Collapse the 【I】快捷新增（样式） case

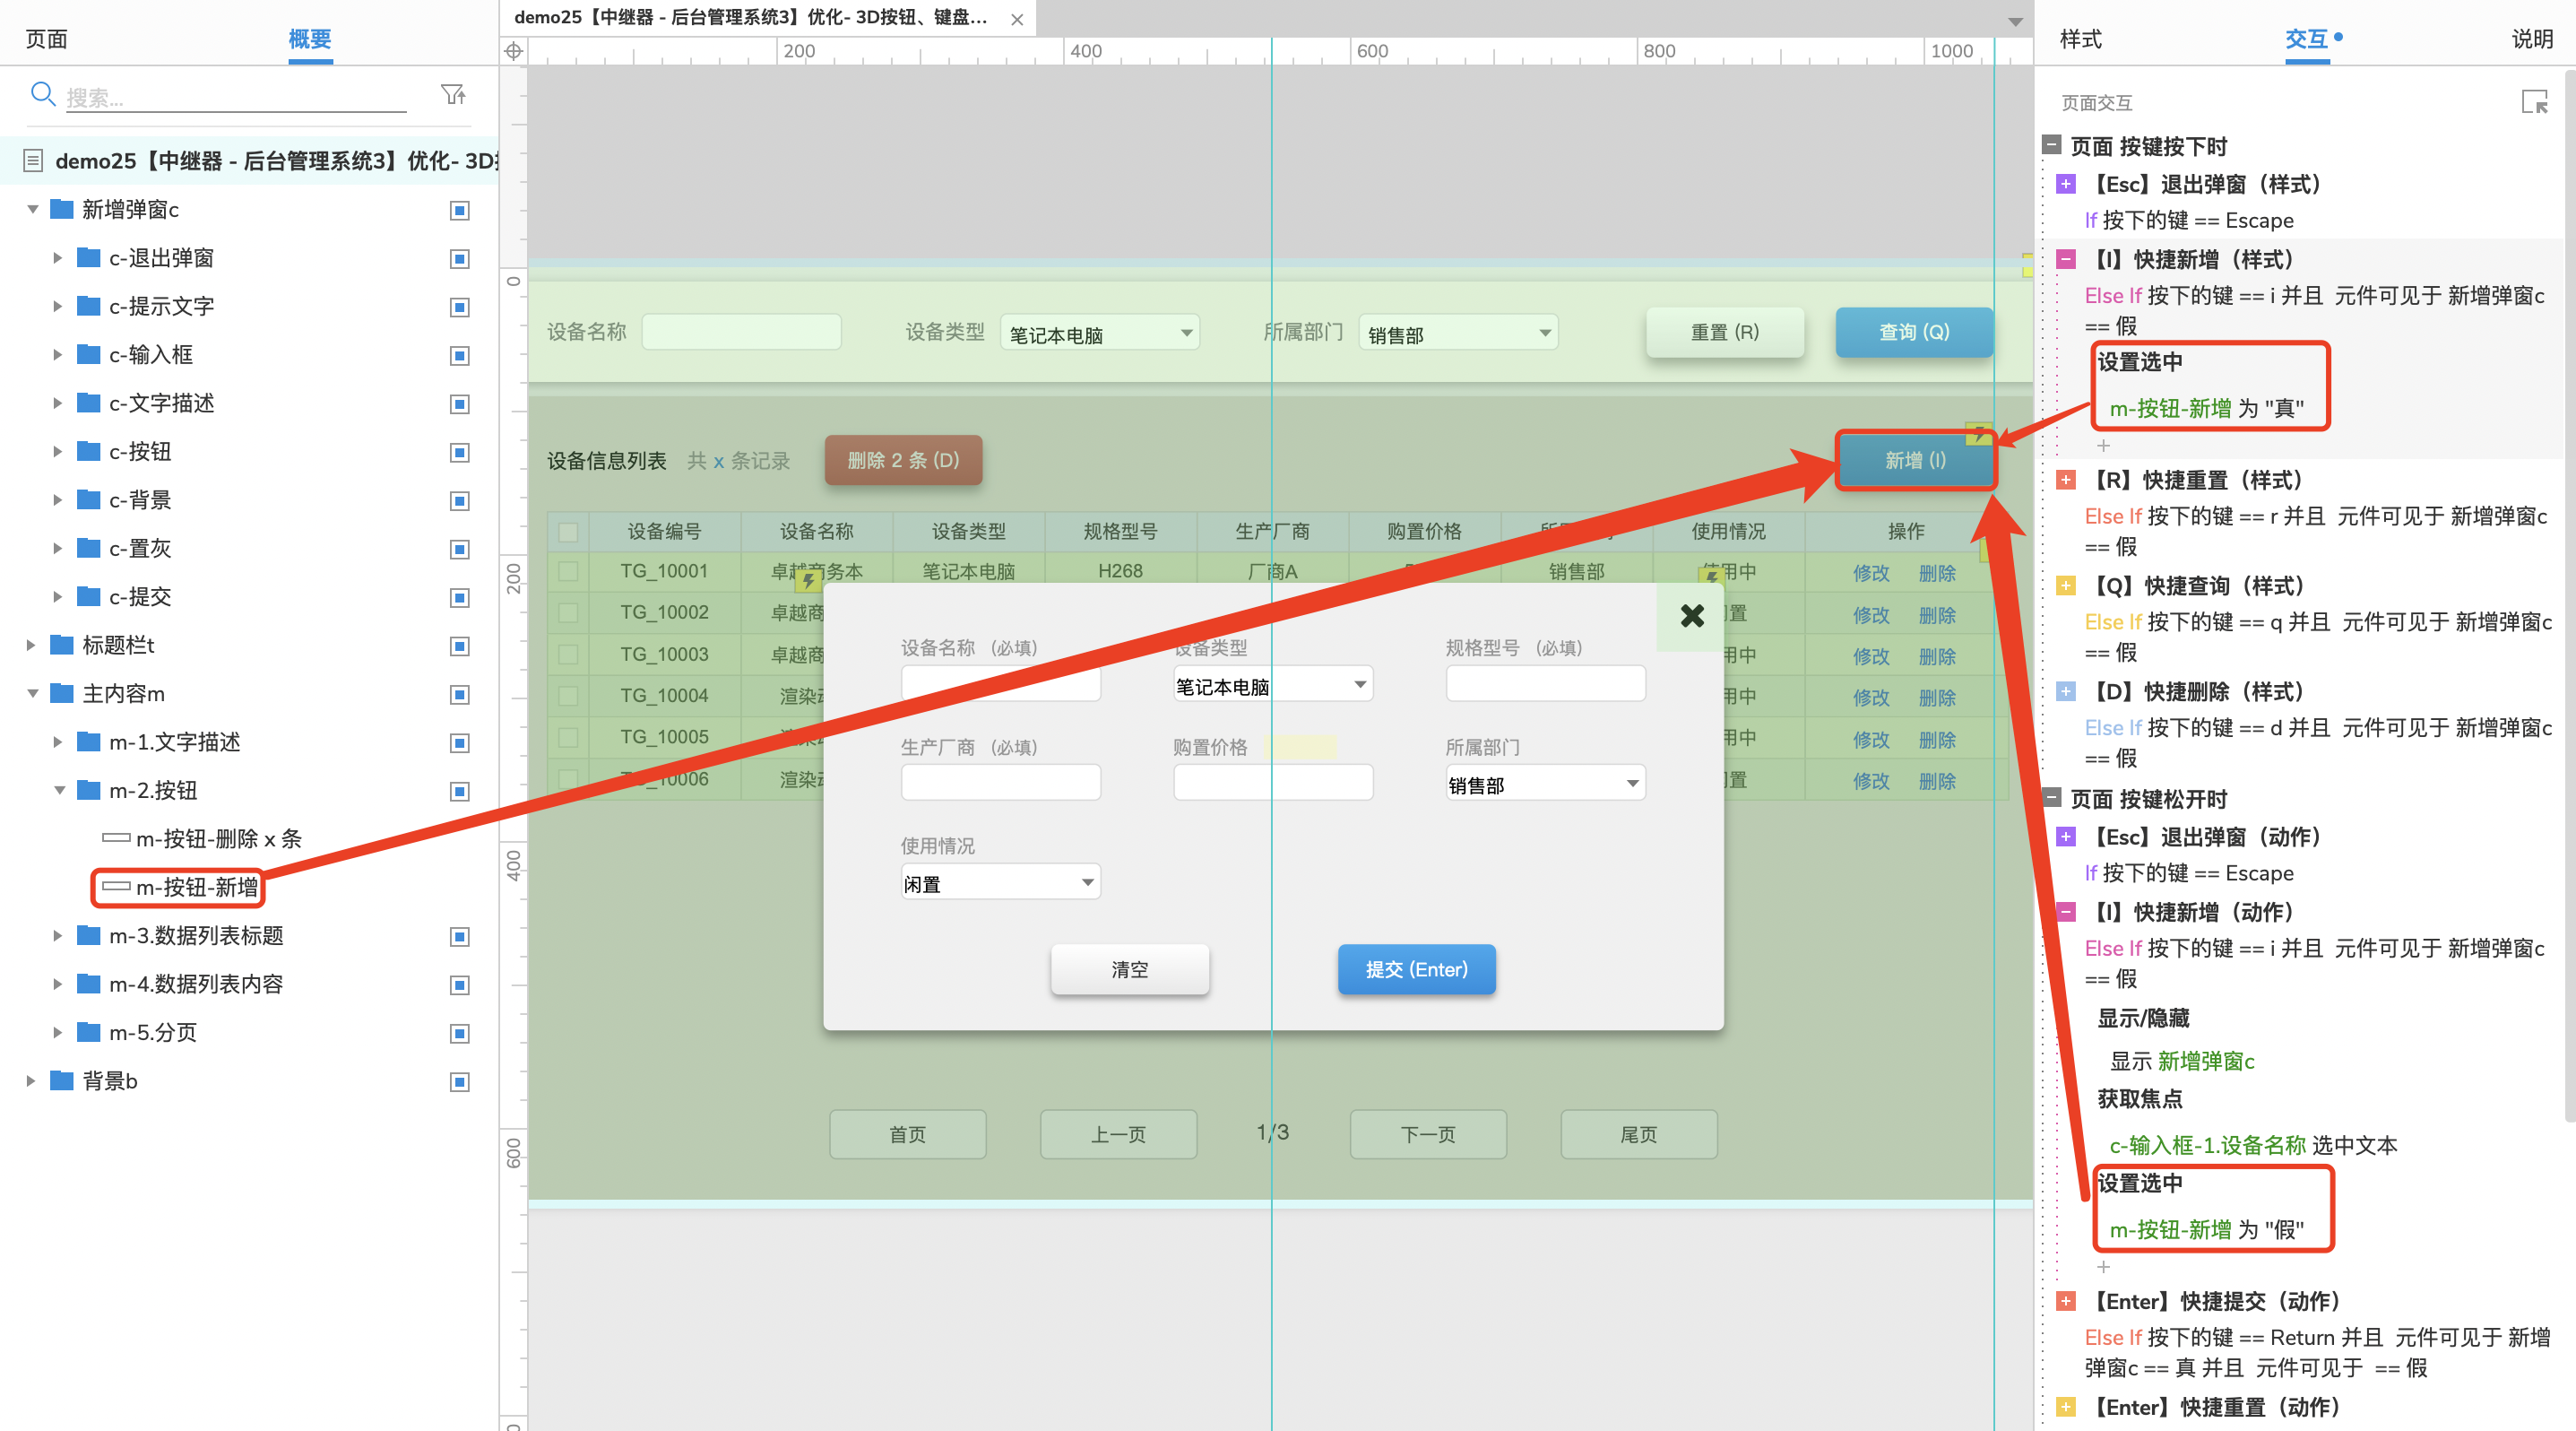[x=2065, y=259]
